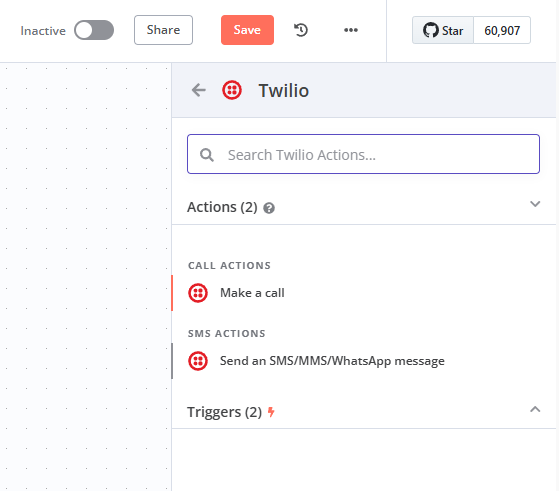Click the SMS ACTIONS category label
This screenshot has height=491, width=559.
pos(227,333)
